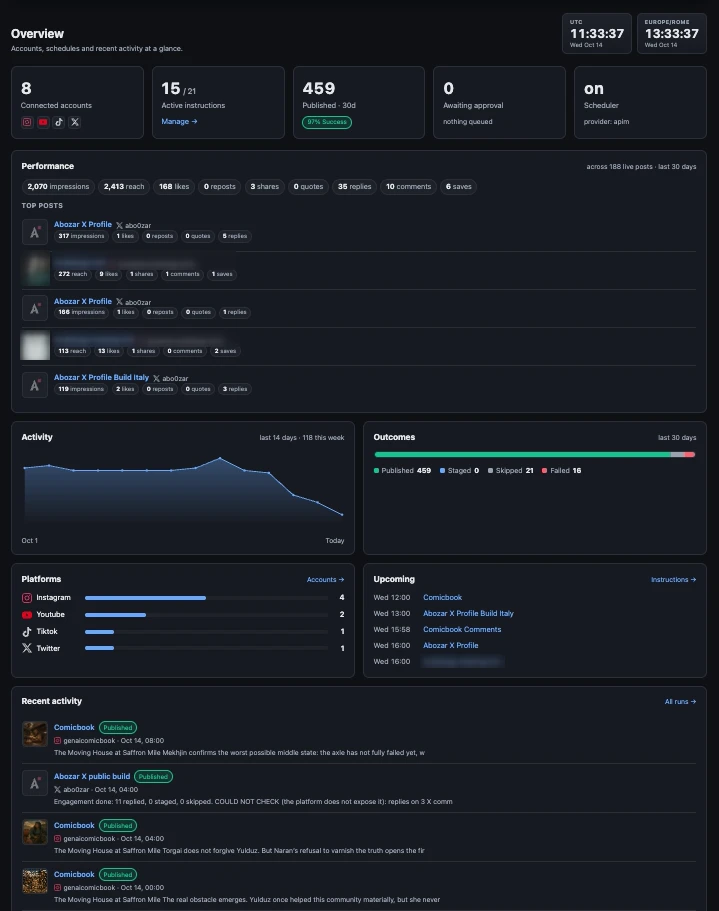Click the 6 saves pill
Screen dimensions: 719x911
click(x=458, y=186)
